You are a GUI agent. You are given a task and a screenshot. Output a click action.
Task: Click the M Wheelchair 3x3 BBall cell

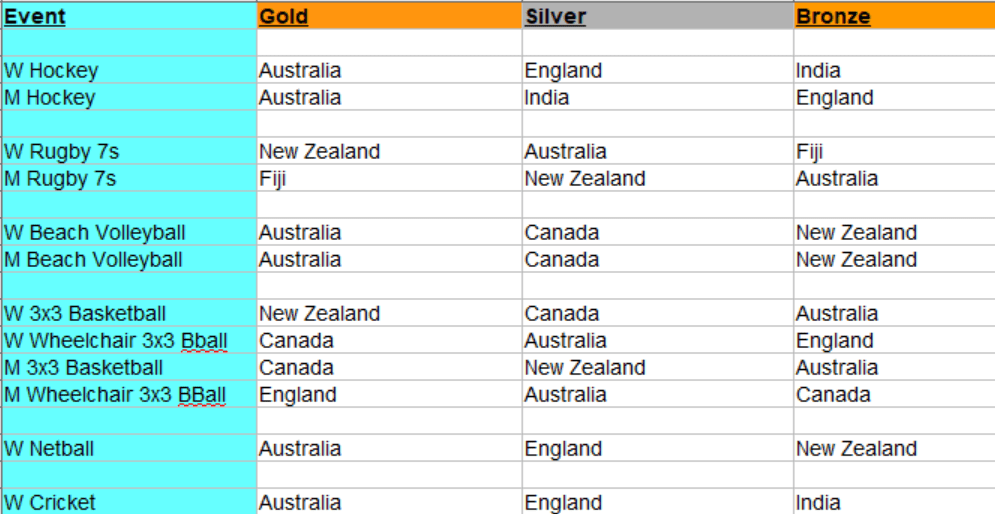[128, 395]
